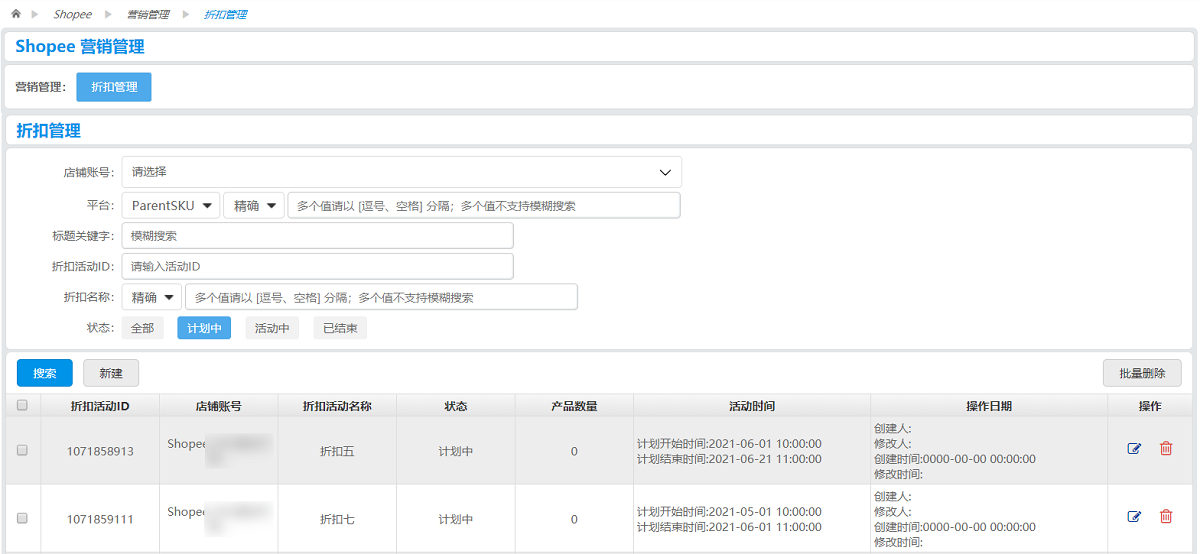Focus the 折扣活动ID input field
This screenshot has width=1200, height=554.
(318, 266)
